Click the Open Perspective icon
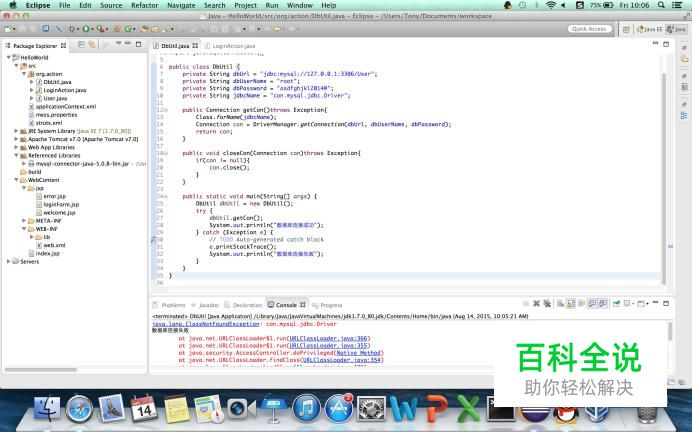The height and width of the screenshot is (432, 692). coord(626,29)
